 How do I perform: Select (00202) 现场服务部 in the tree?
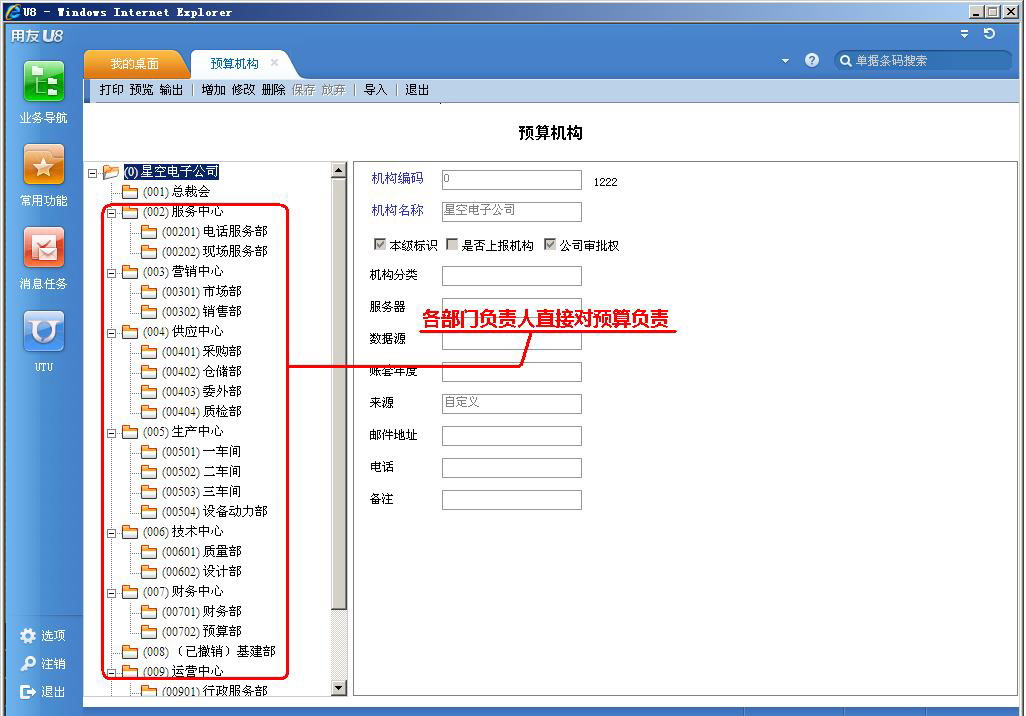click(x=215, y=251)
